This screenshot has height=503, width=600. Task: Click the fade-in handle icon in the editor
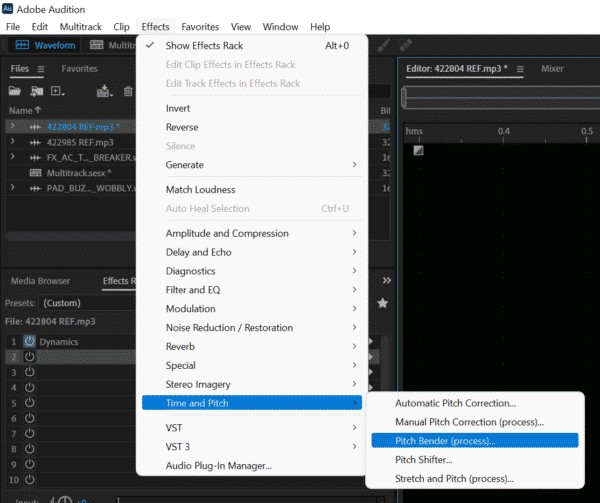pos(418,150)
